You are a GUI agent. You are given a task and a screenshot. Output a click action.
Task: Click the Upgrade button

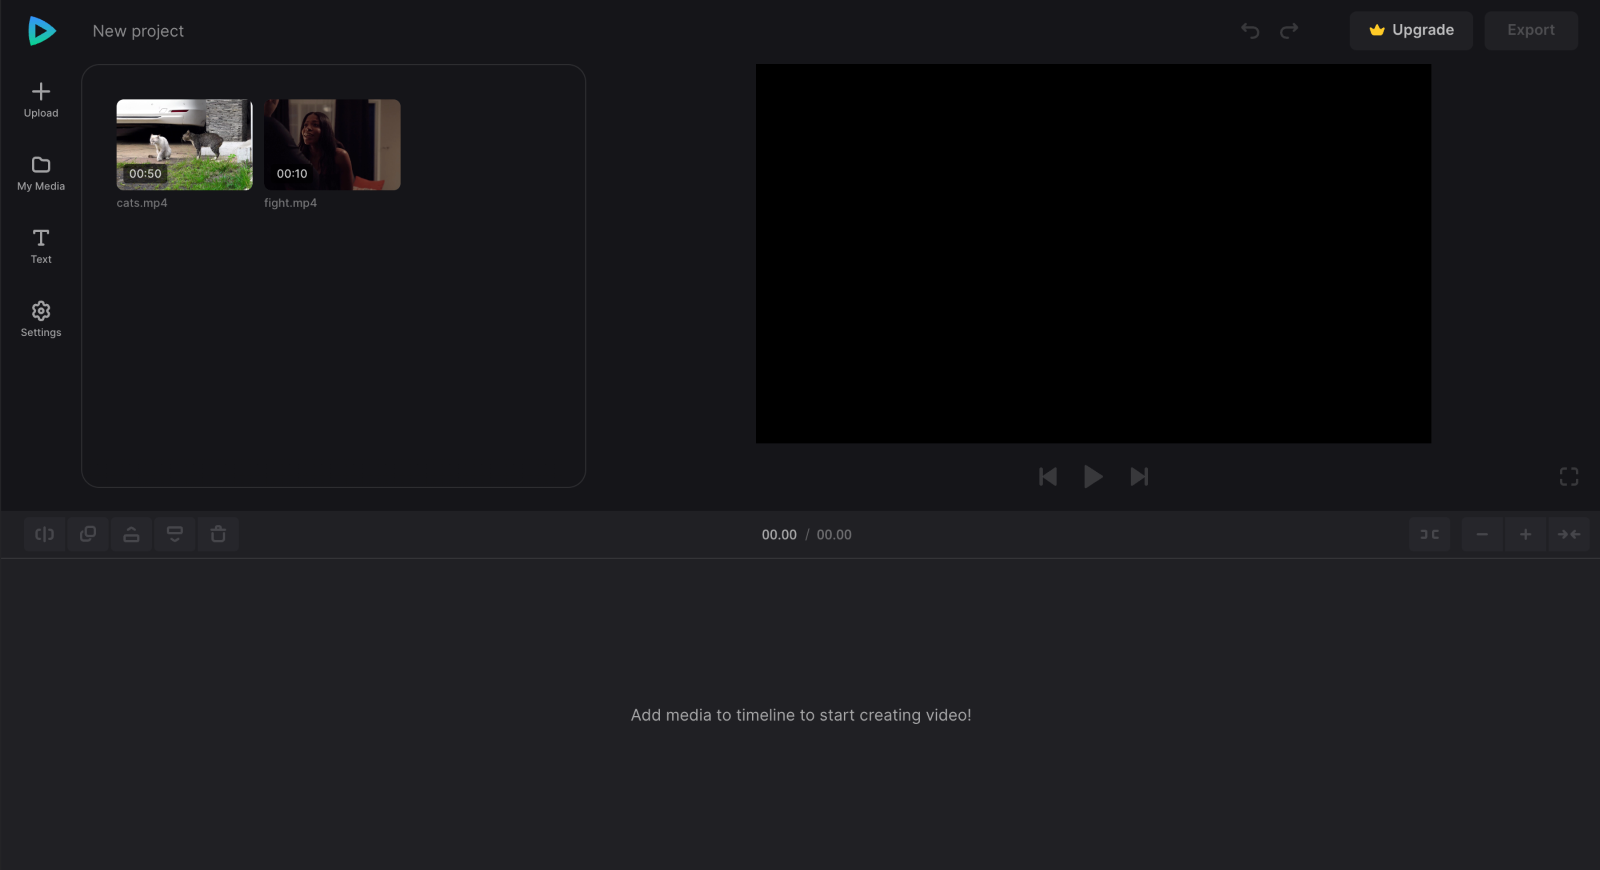tap(1411, 30)
